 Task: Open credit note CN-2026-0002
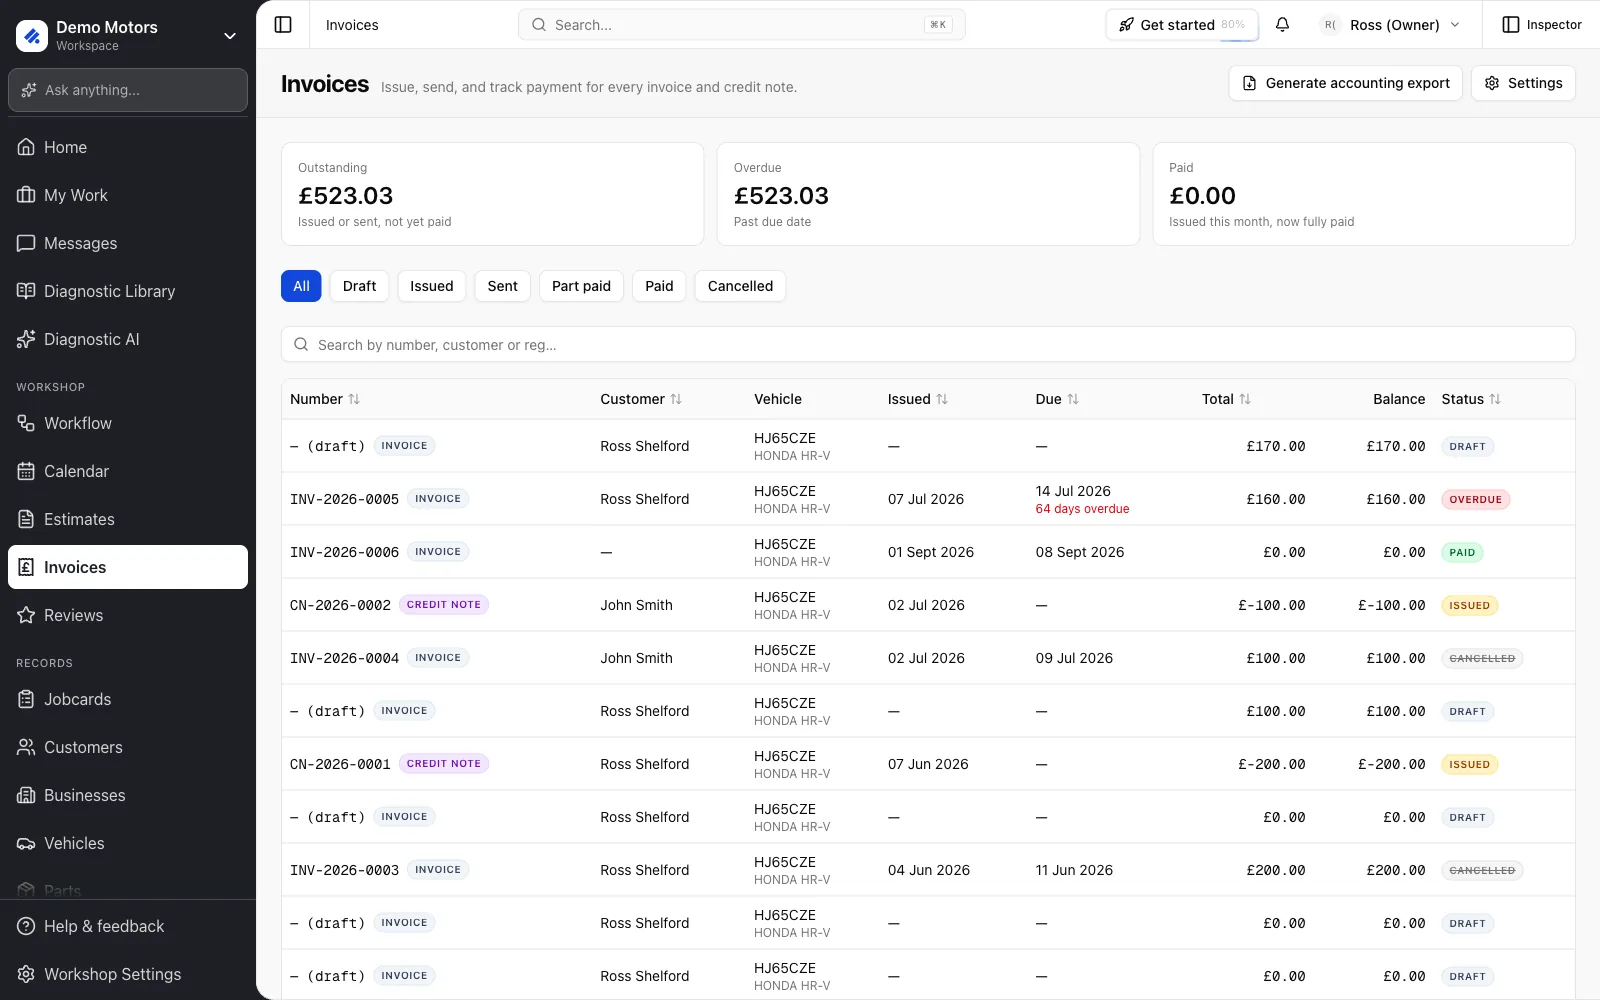point(928,605)
